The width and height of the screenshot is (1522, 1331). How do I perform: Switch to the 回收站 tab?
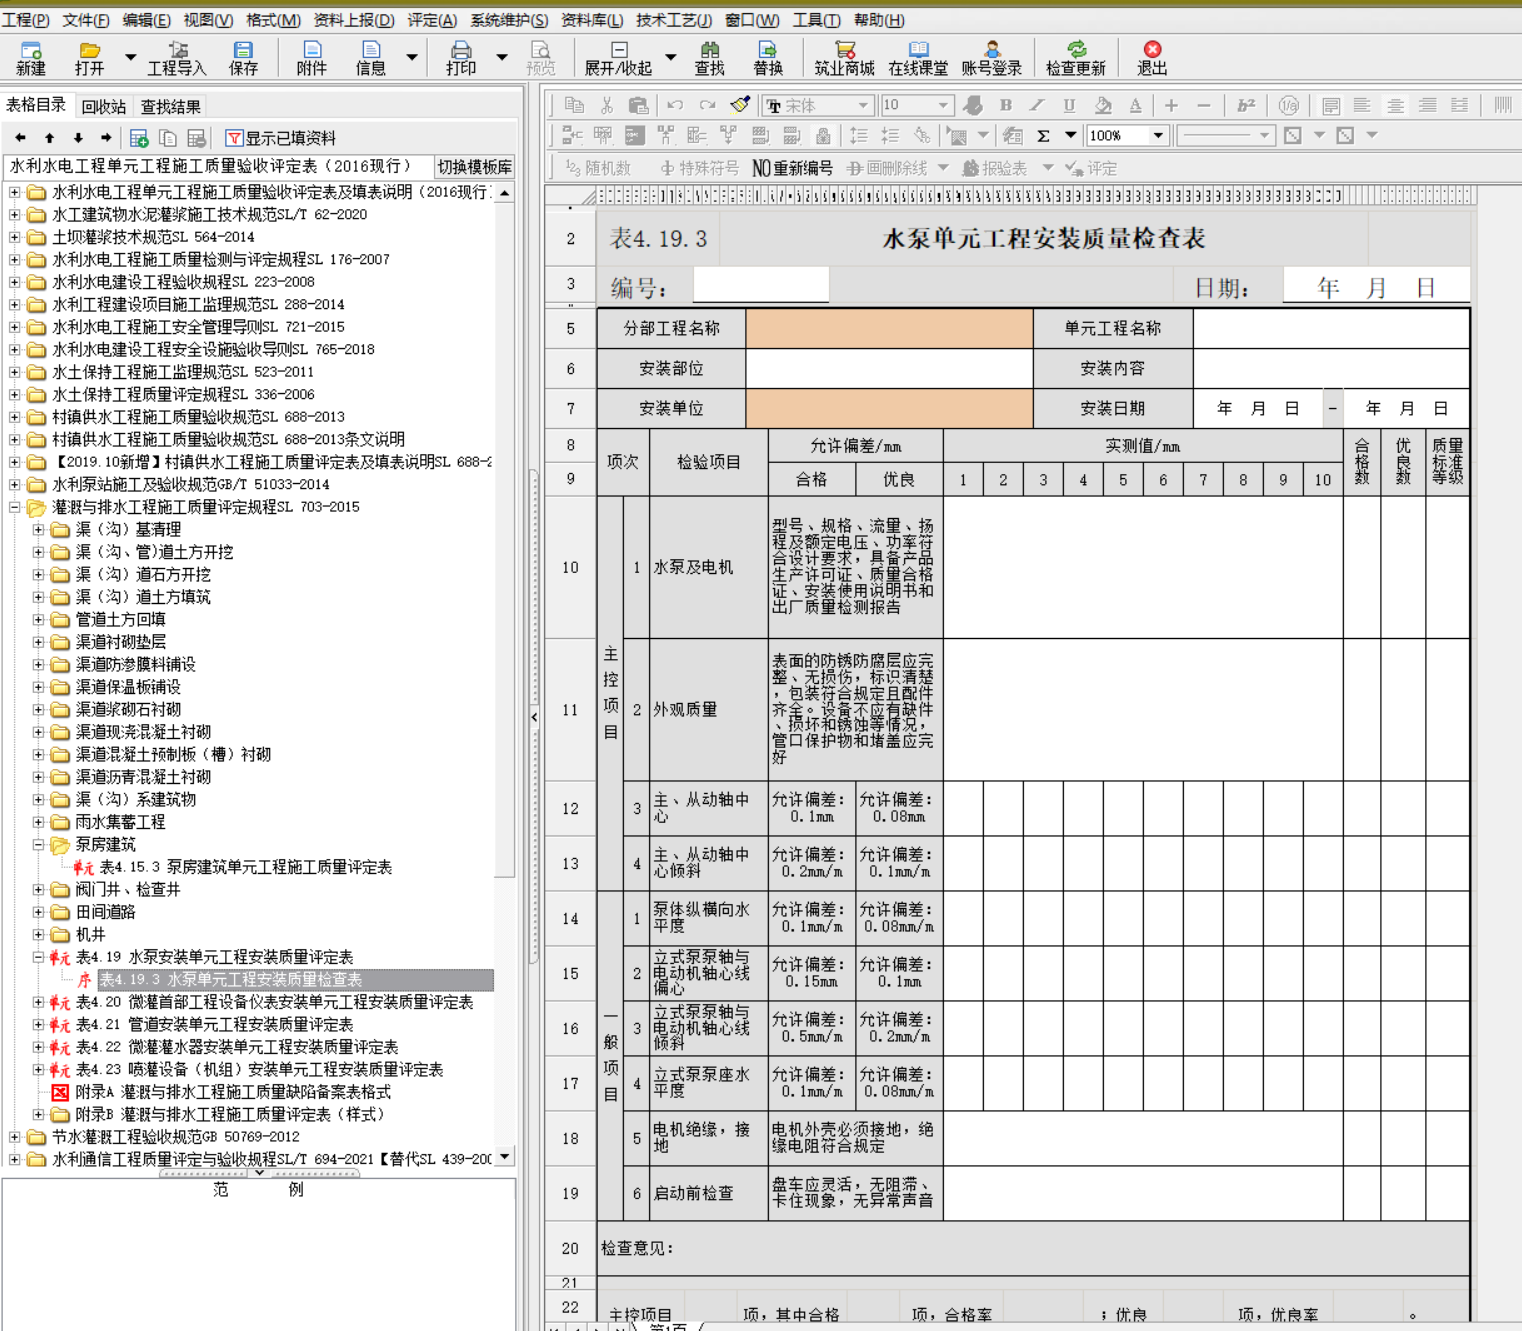[x=104, y=107]
